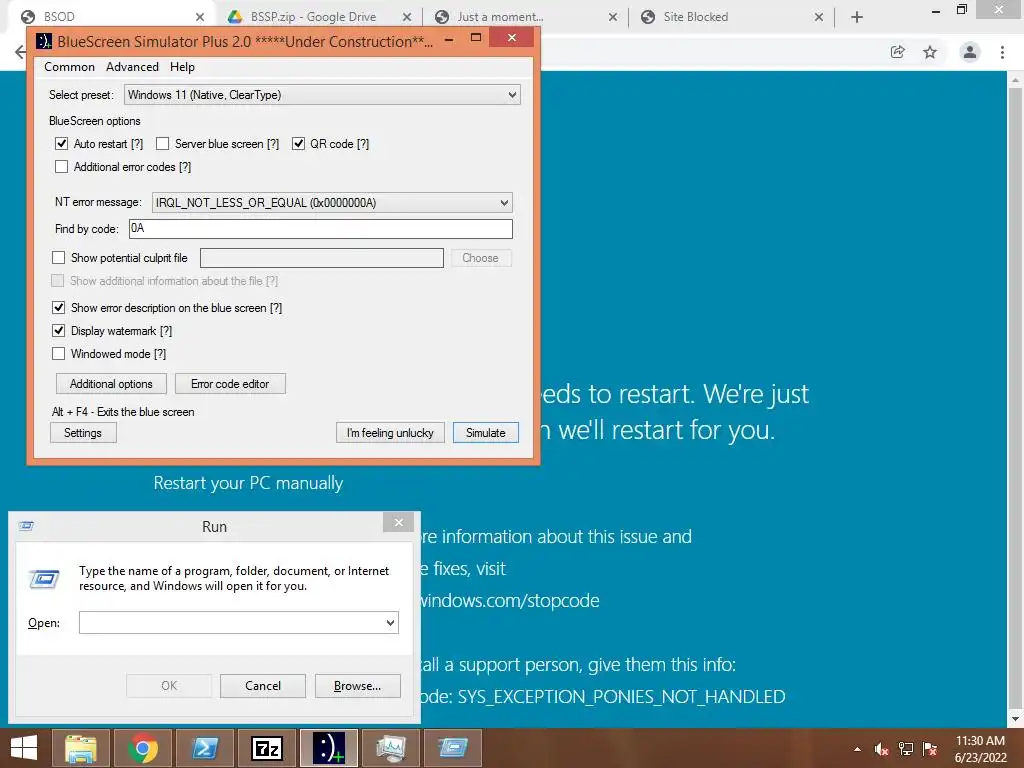This screenshot has width=1024, height=768.
Task: Uncheck the Auto restart checkbox
Action: tap(61, 144)
